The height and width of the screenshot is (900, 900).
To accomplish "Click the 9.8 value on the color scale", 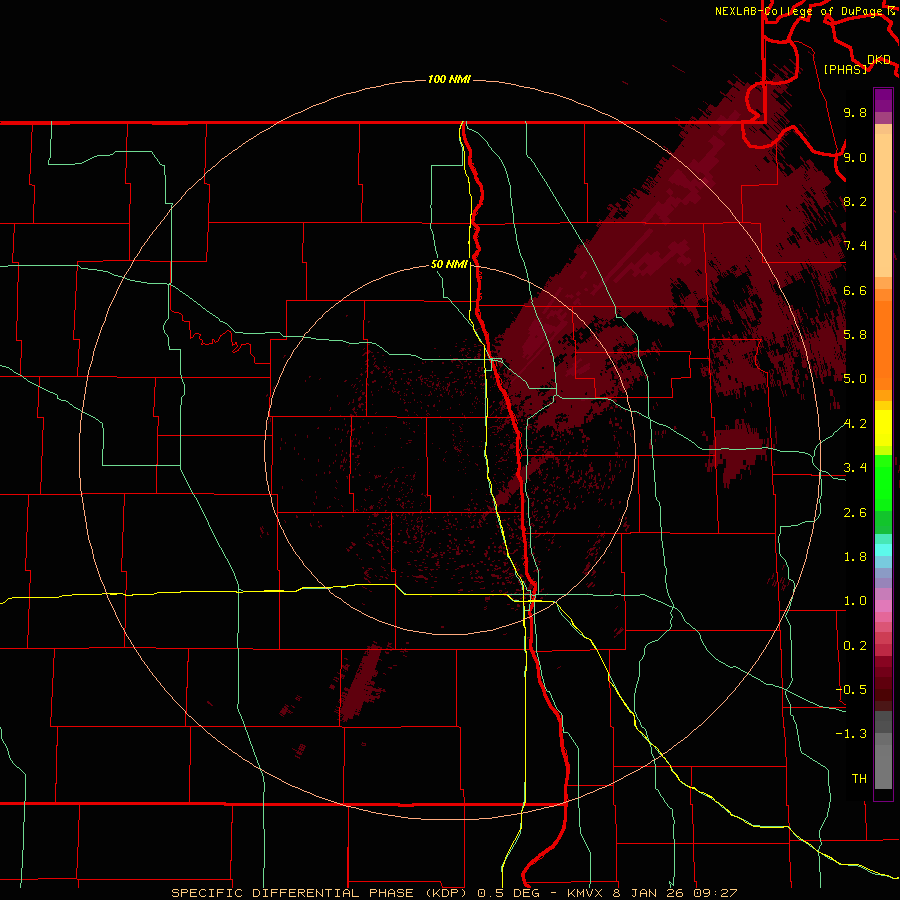I will point(855,113).
